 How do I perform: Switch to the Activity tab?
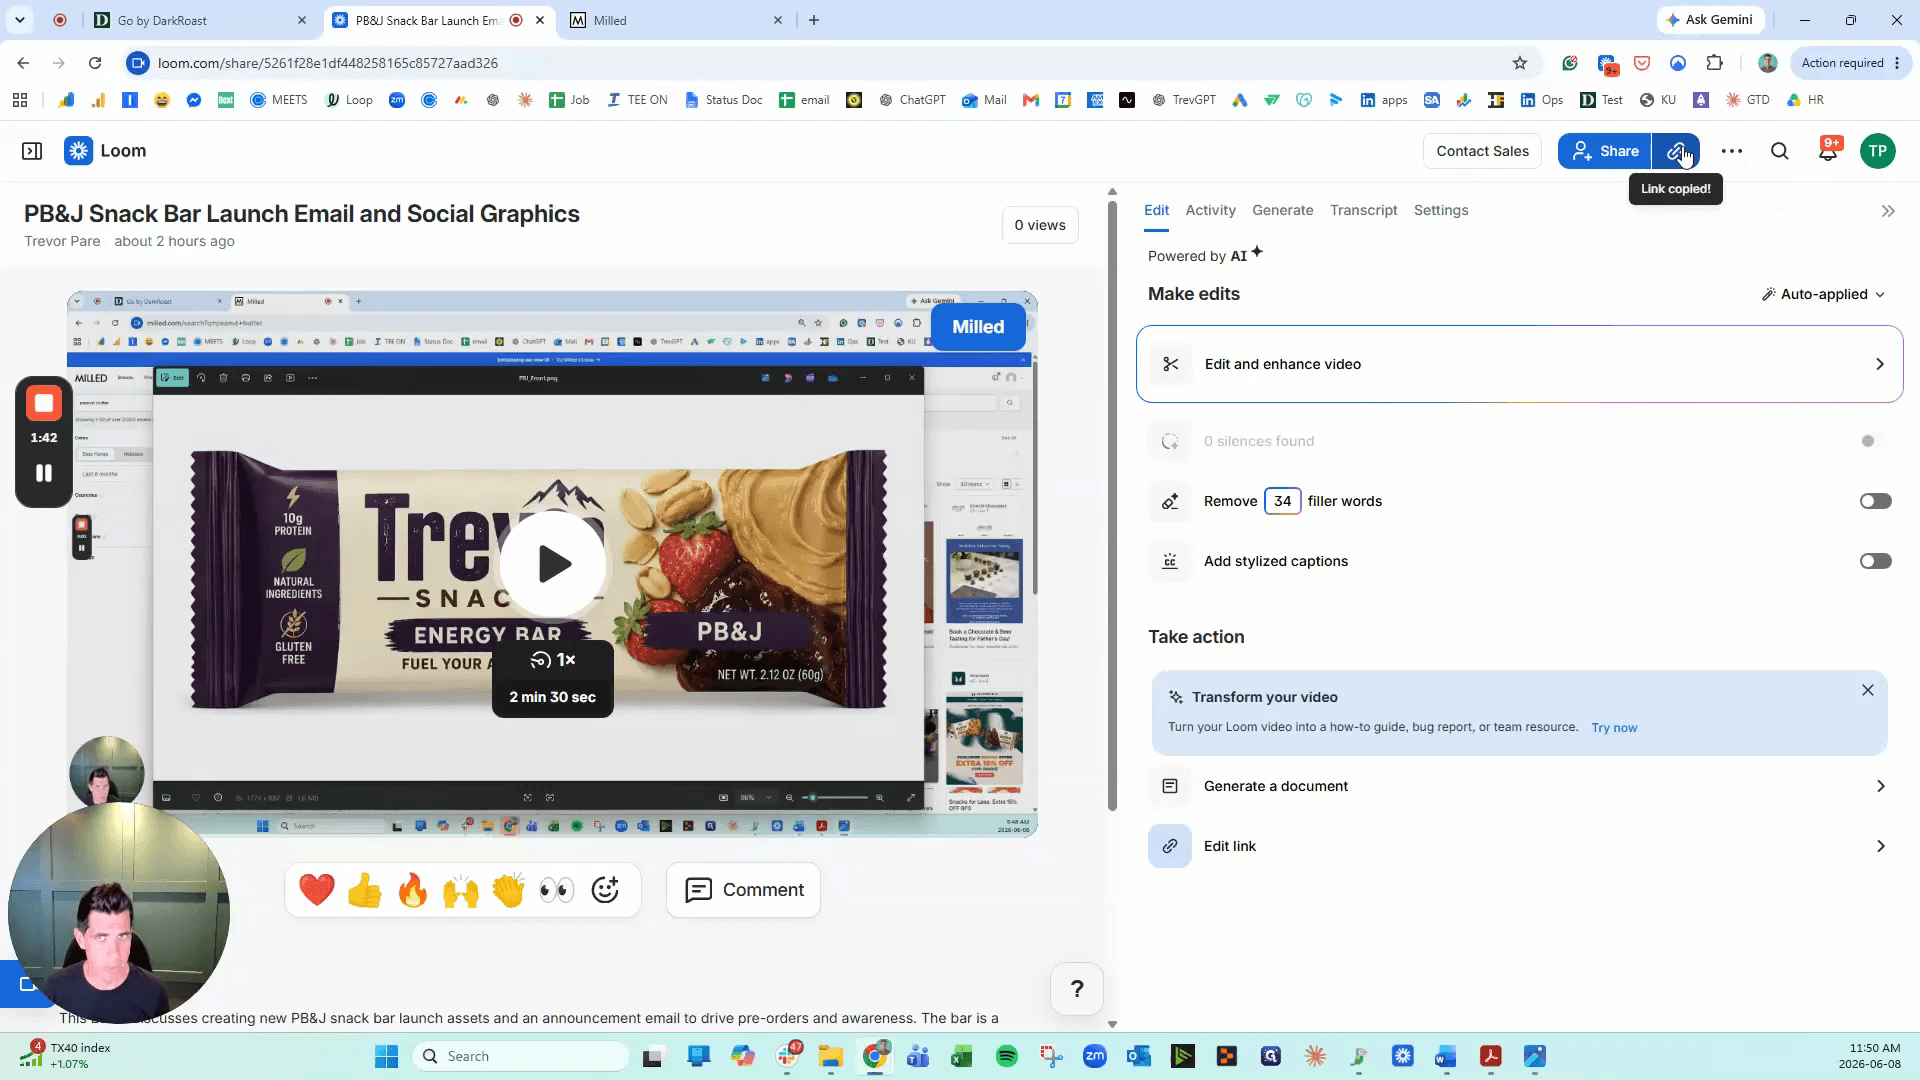pyautogui.click(x=1210, y=210)
